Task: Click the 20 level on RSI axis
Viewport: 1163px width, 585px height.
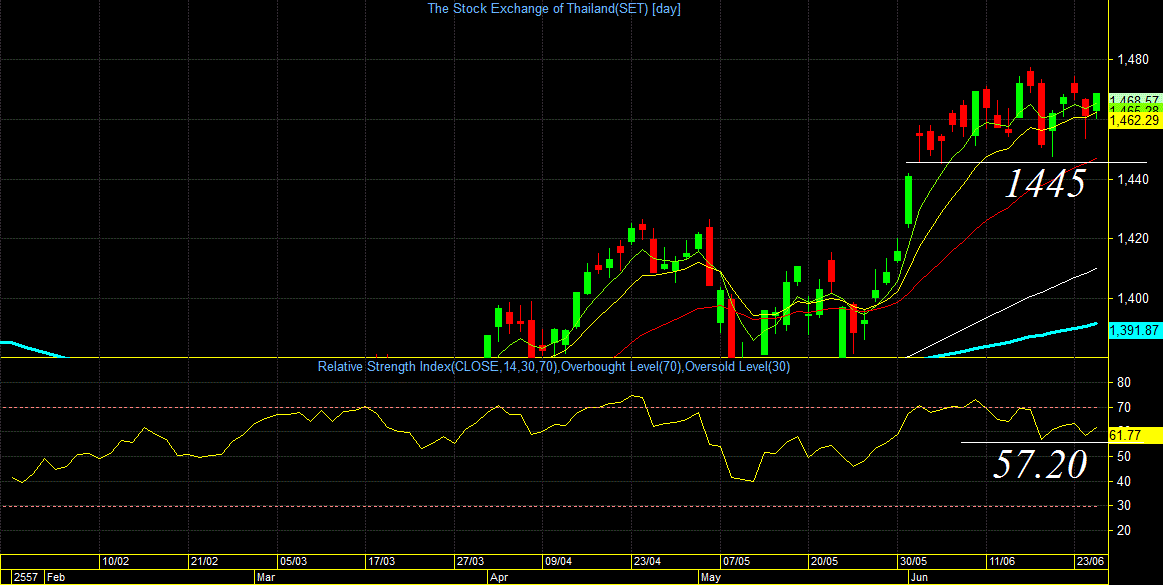Action: (x=1123, y=531)
